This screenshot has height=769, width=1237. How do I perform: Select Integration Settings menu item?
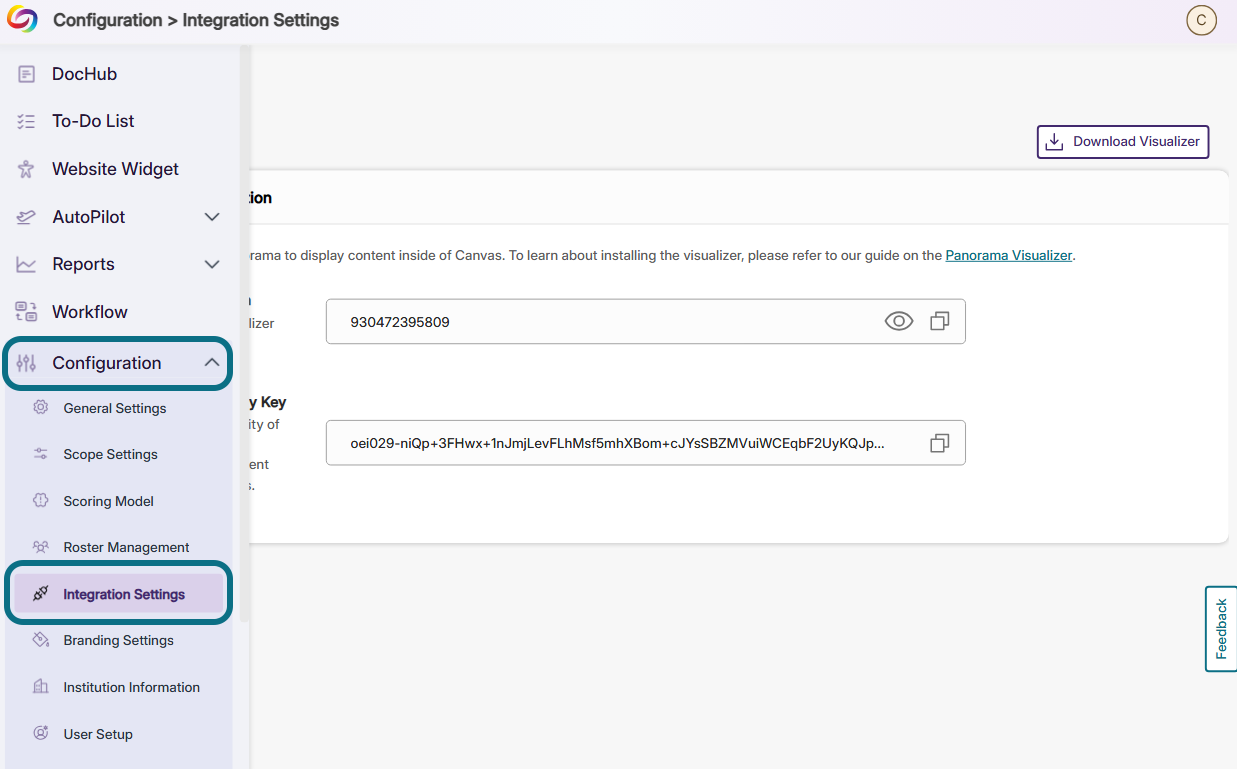click(x=118, y=594)
